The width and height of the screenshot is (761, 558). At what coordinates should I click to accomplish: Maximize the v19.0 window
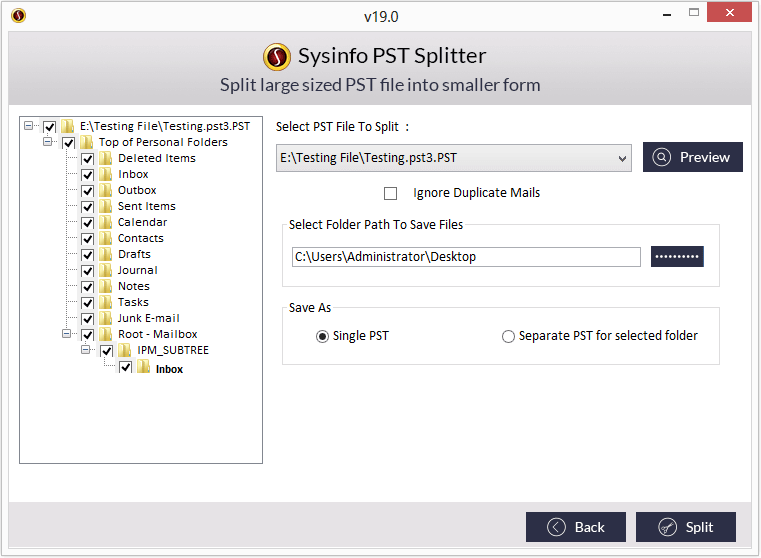click(x=694, y=13)
